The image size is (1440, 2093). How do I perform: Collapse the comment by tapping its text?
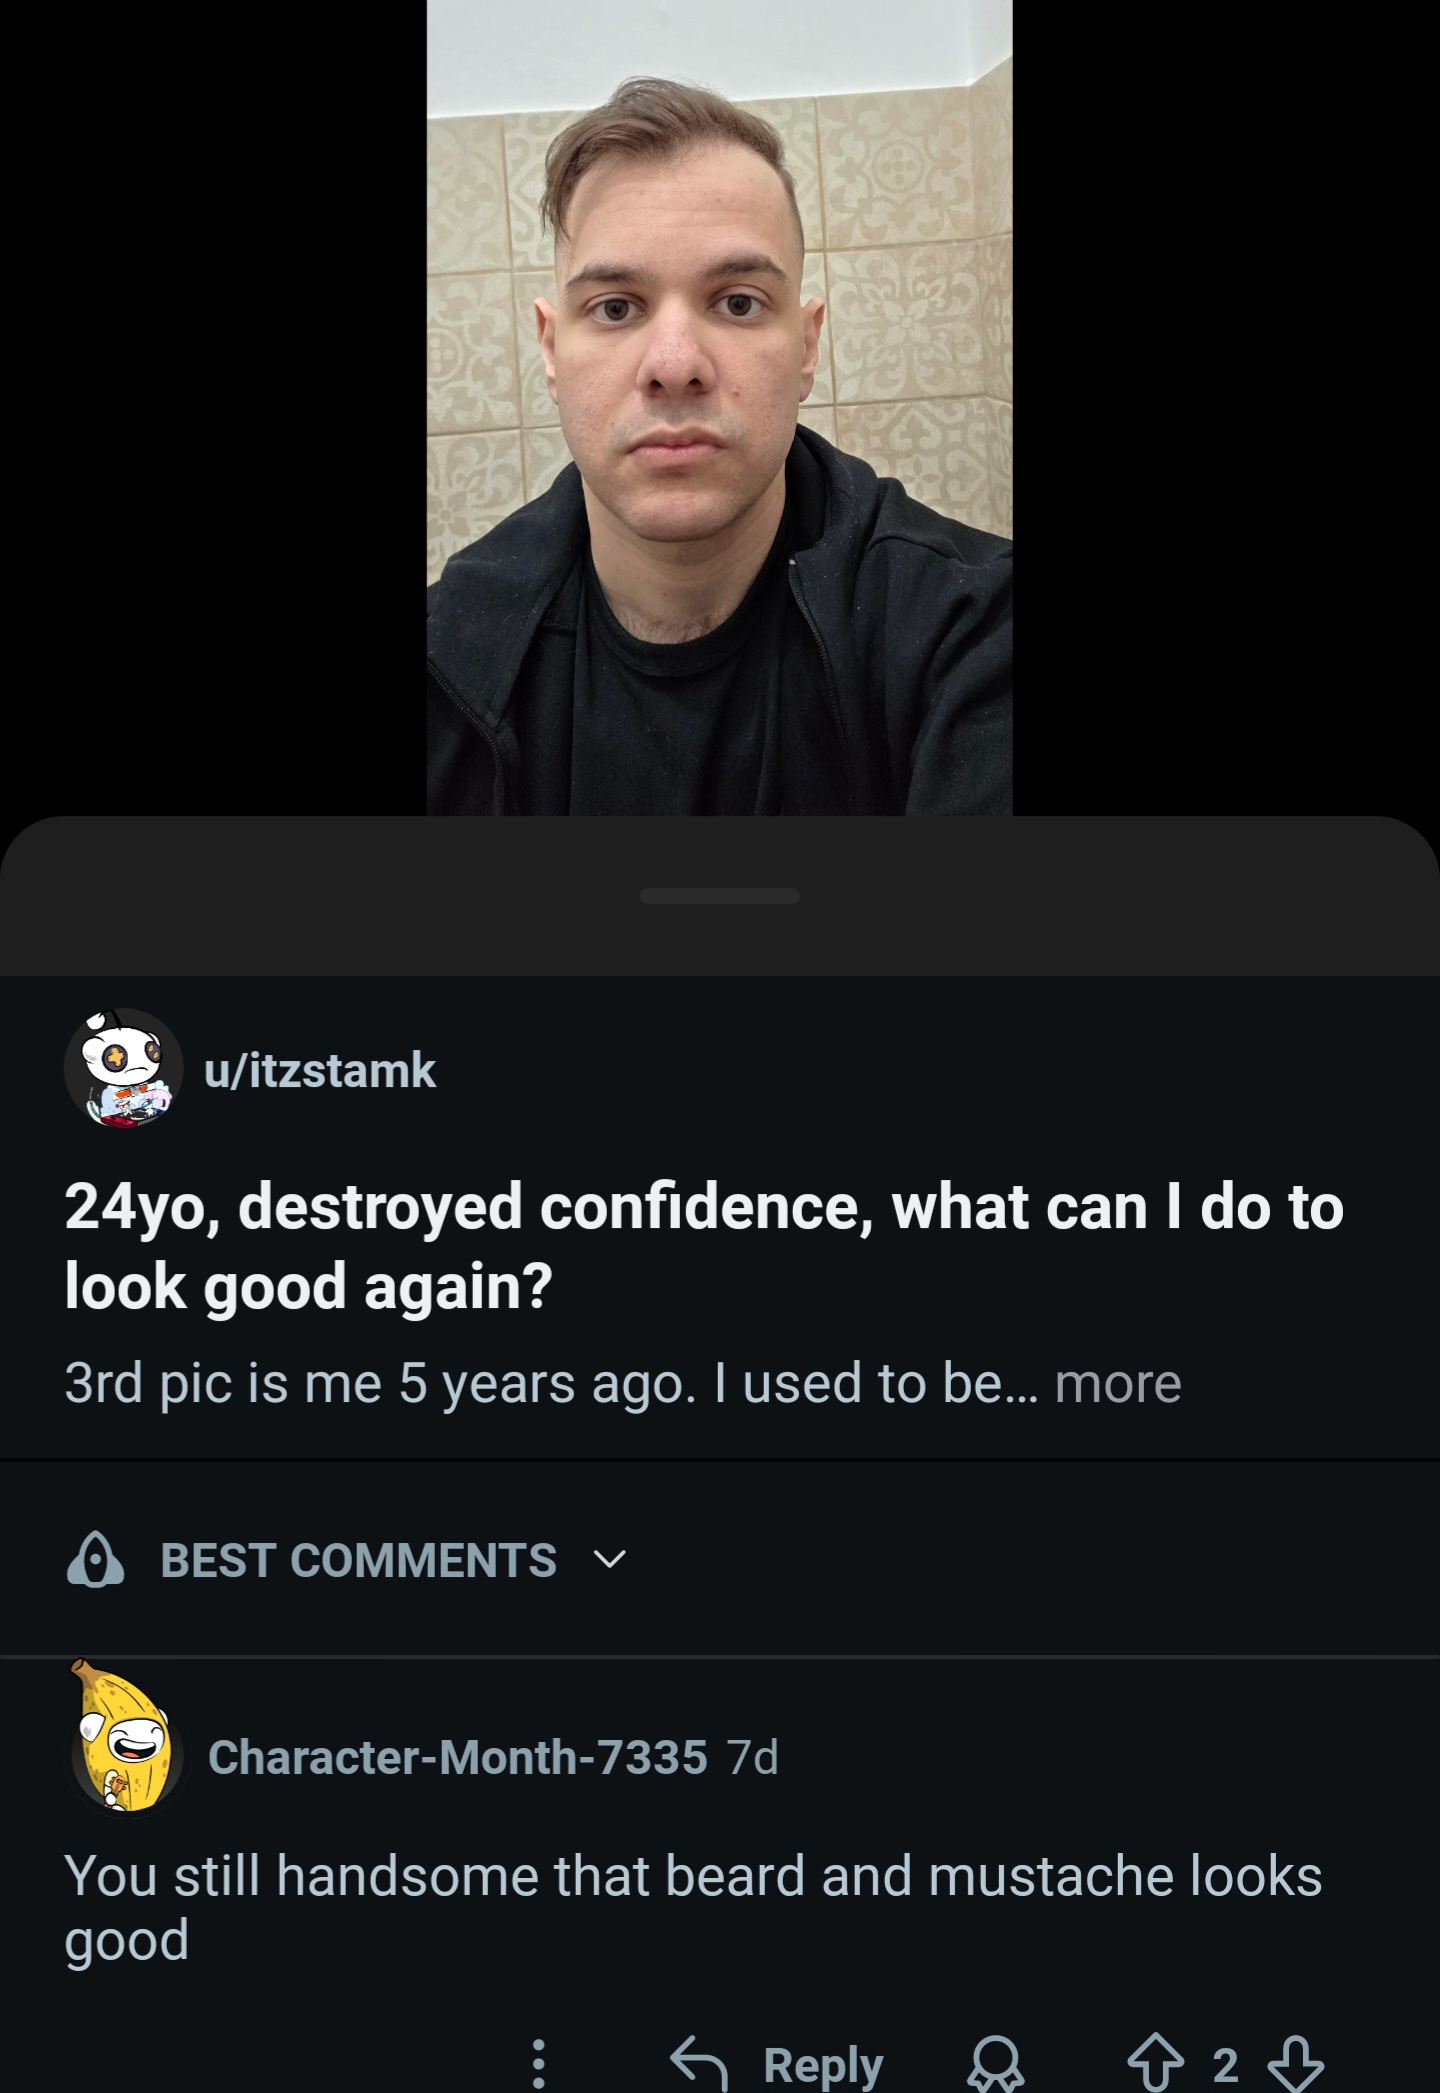click(x=692, y=1906)
